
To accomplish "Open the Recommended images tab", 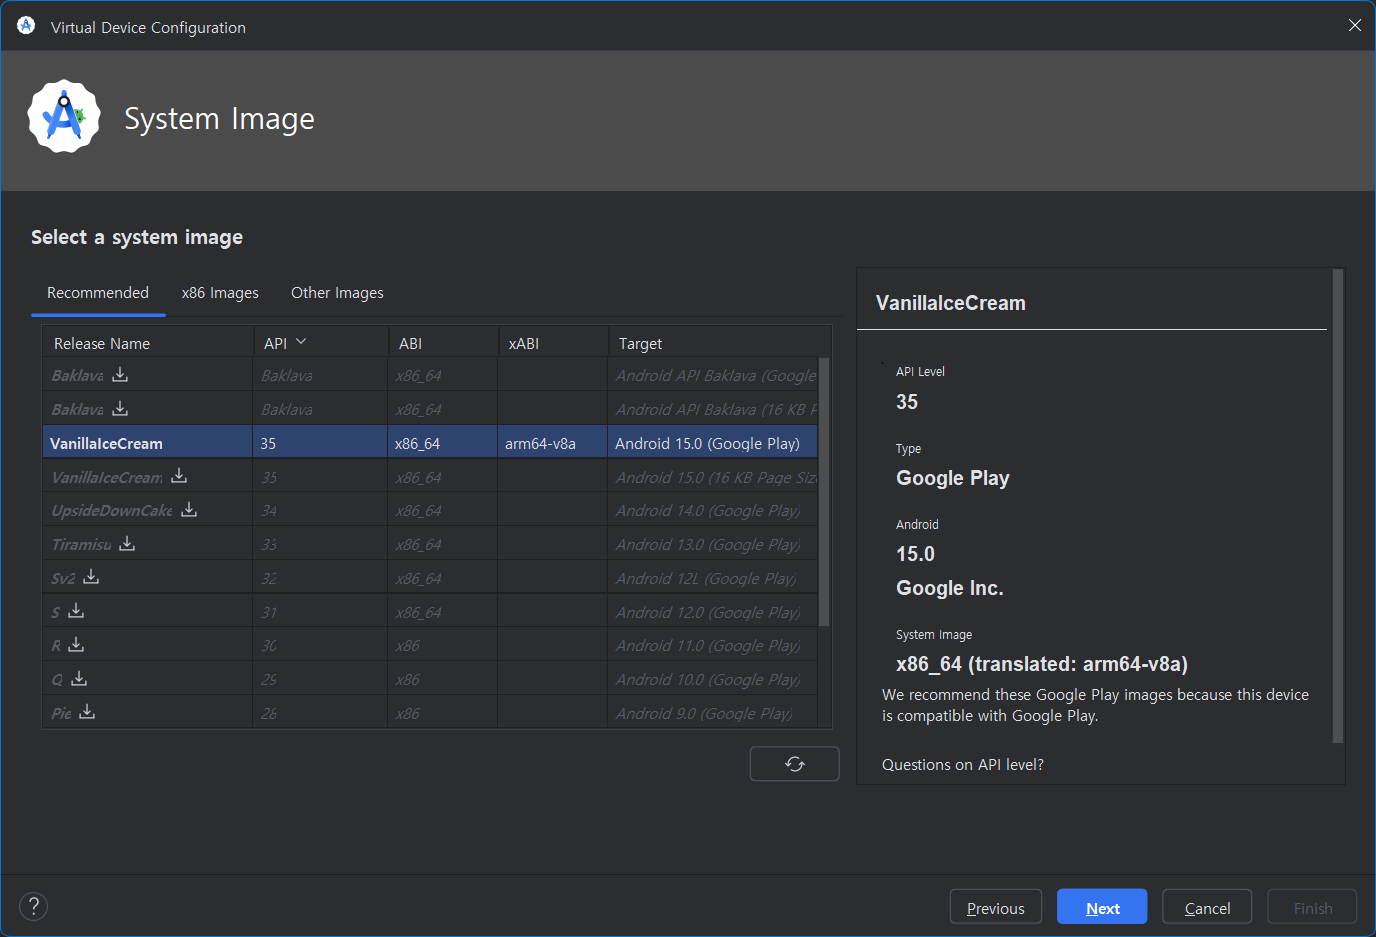I will click(98, 293).
